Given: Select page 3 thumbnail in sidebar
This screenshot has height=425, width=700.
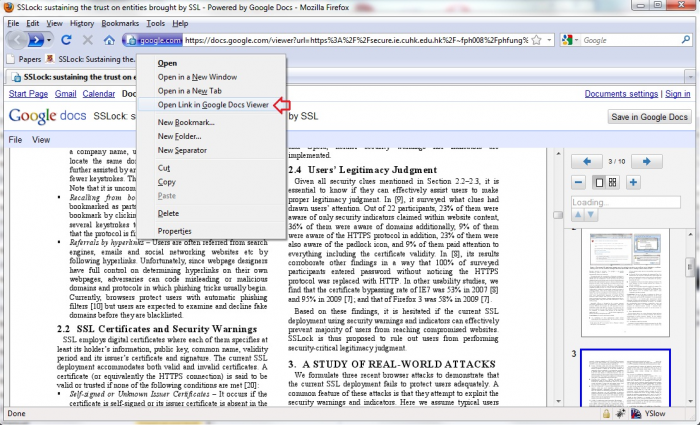Looking at the screenshot, I should [625, 379].
